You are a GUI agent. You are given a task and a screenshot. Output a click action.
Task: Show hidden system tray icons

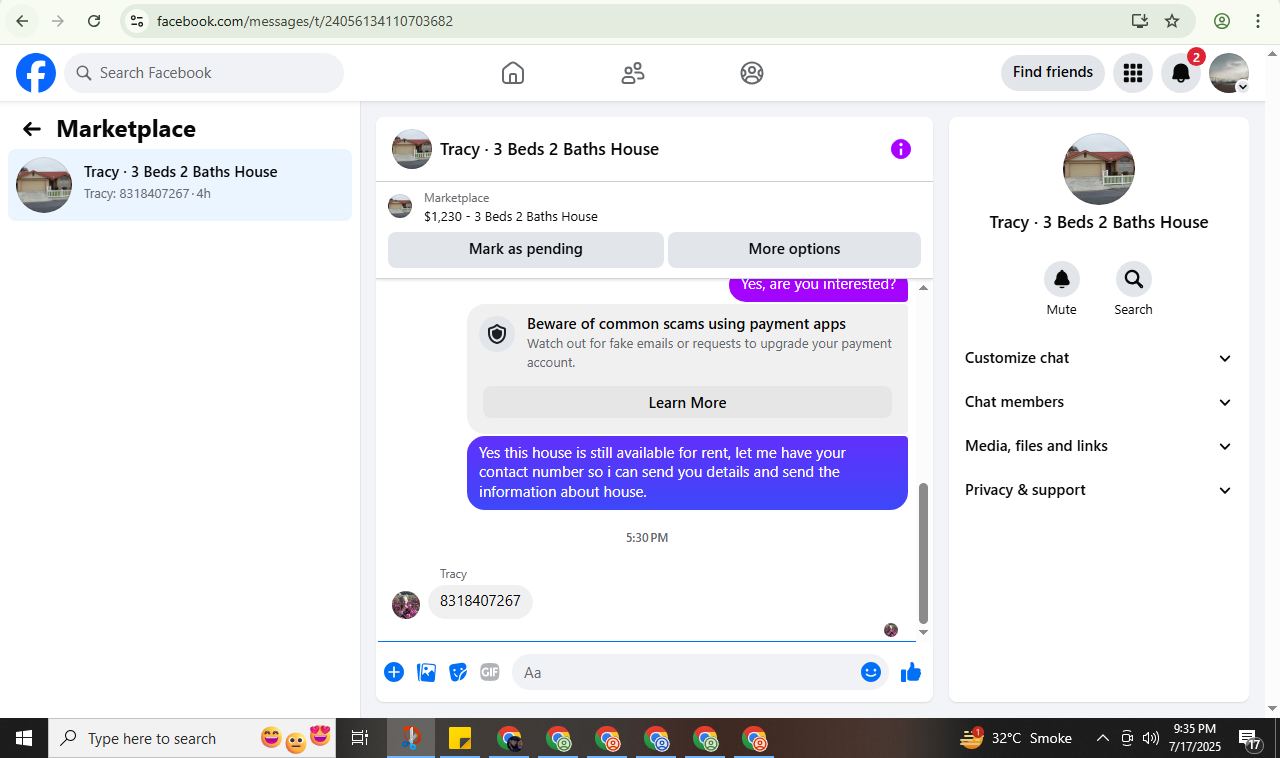[x=1103, y=738]
